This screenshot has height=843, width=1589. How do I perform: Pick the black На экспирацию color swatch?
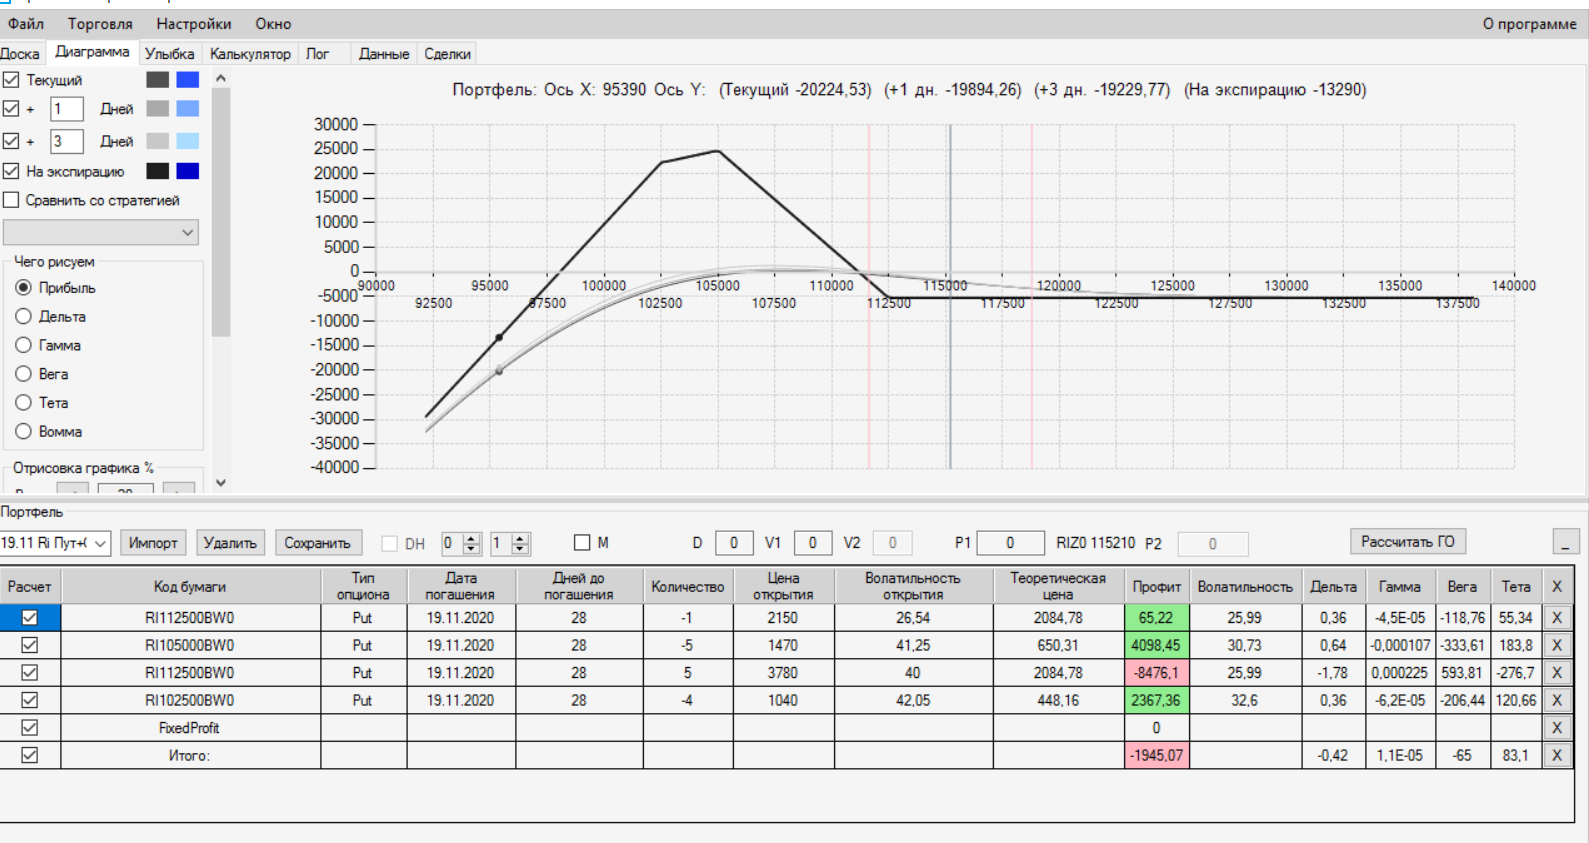[158, 171]
